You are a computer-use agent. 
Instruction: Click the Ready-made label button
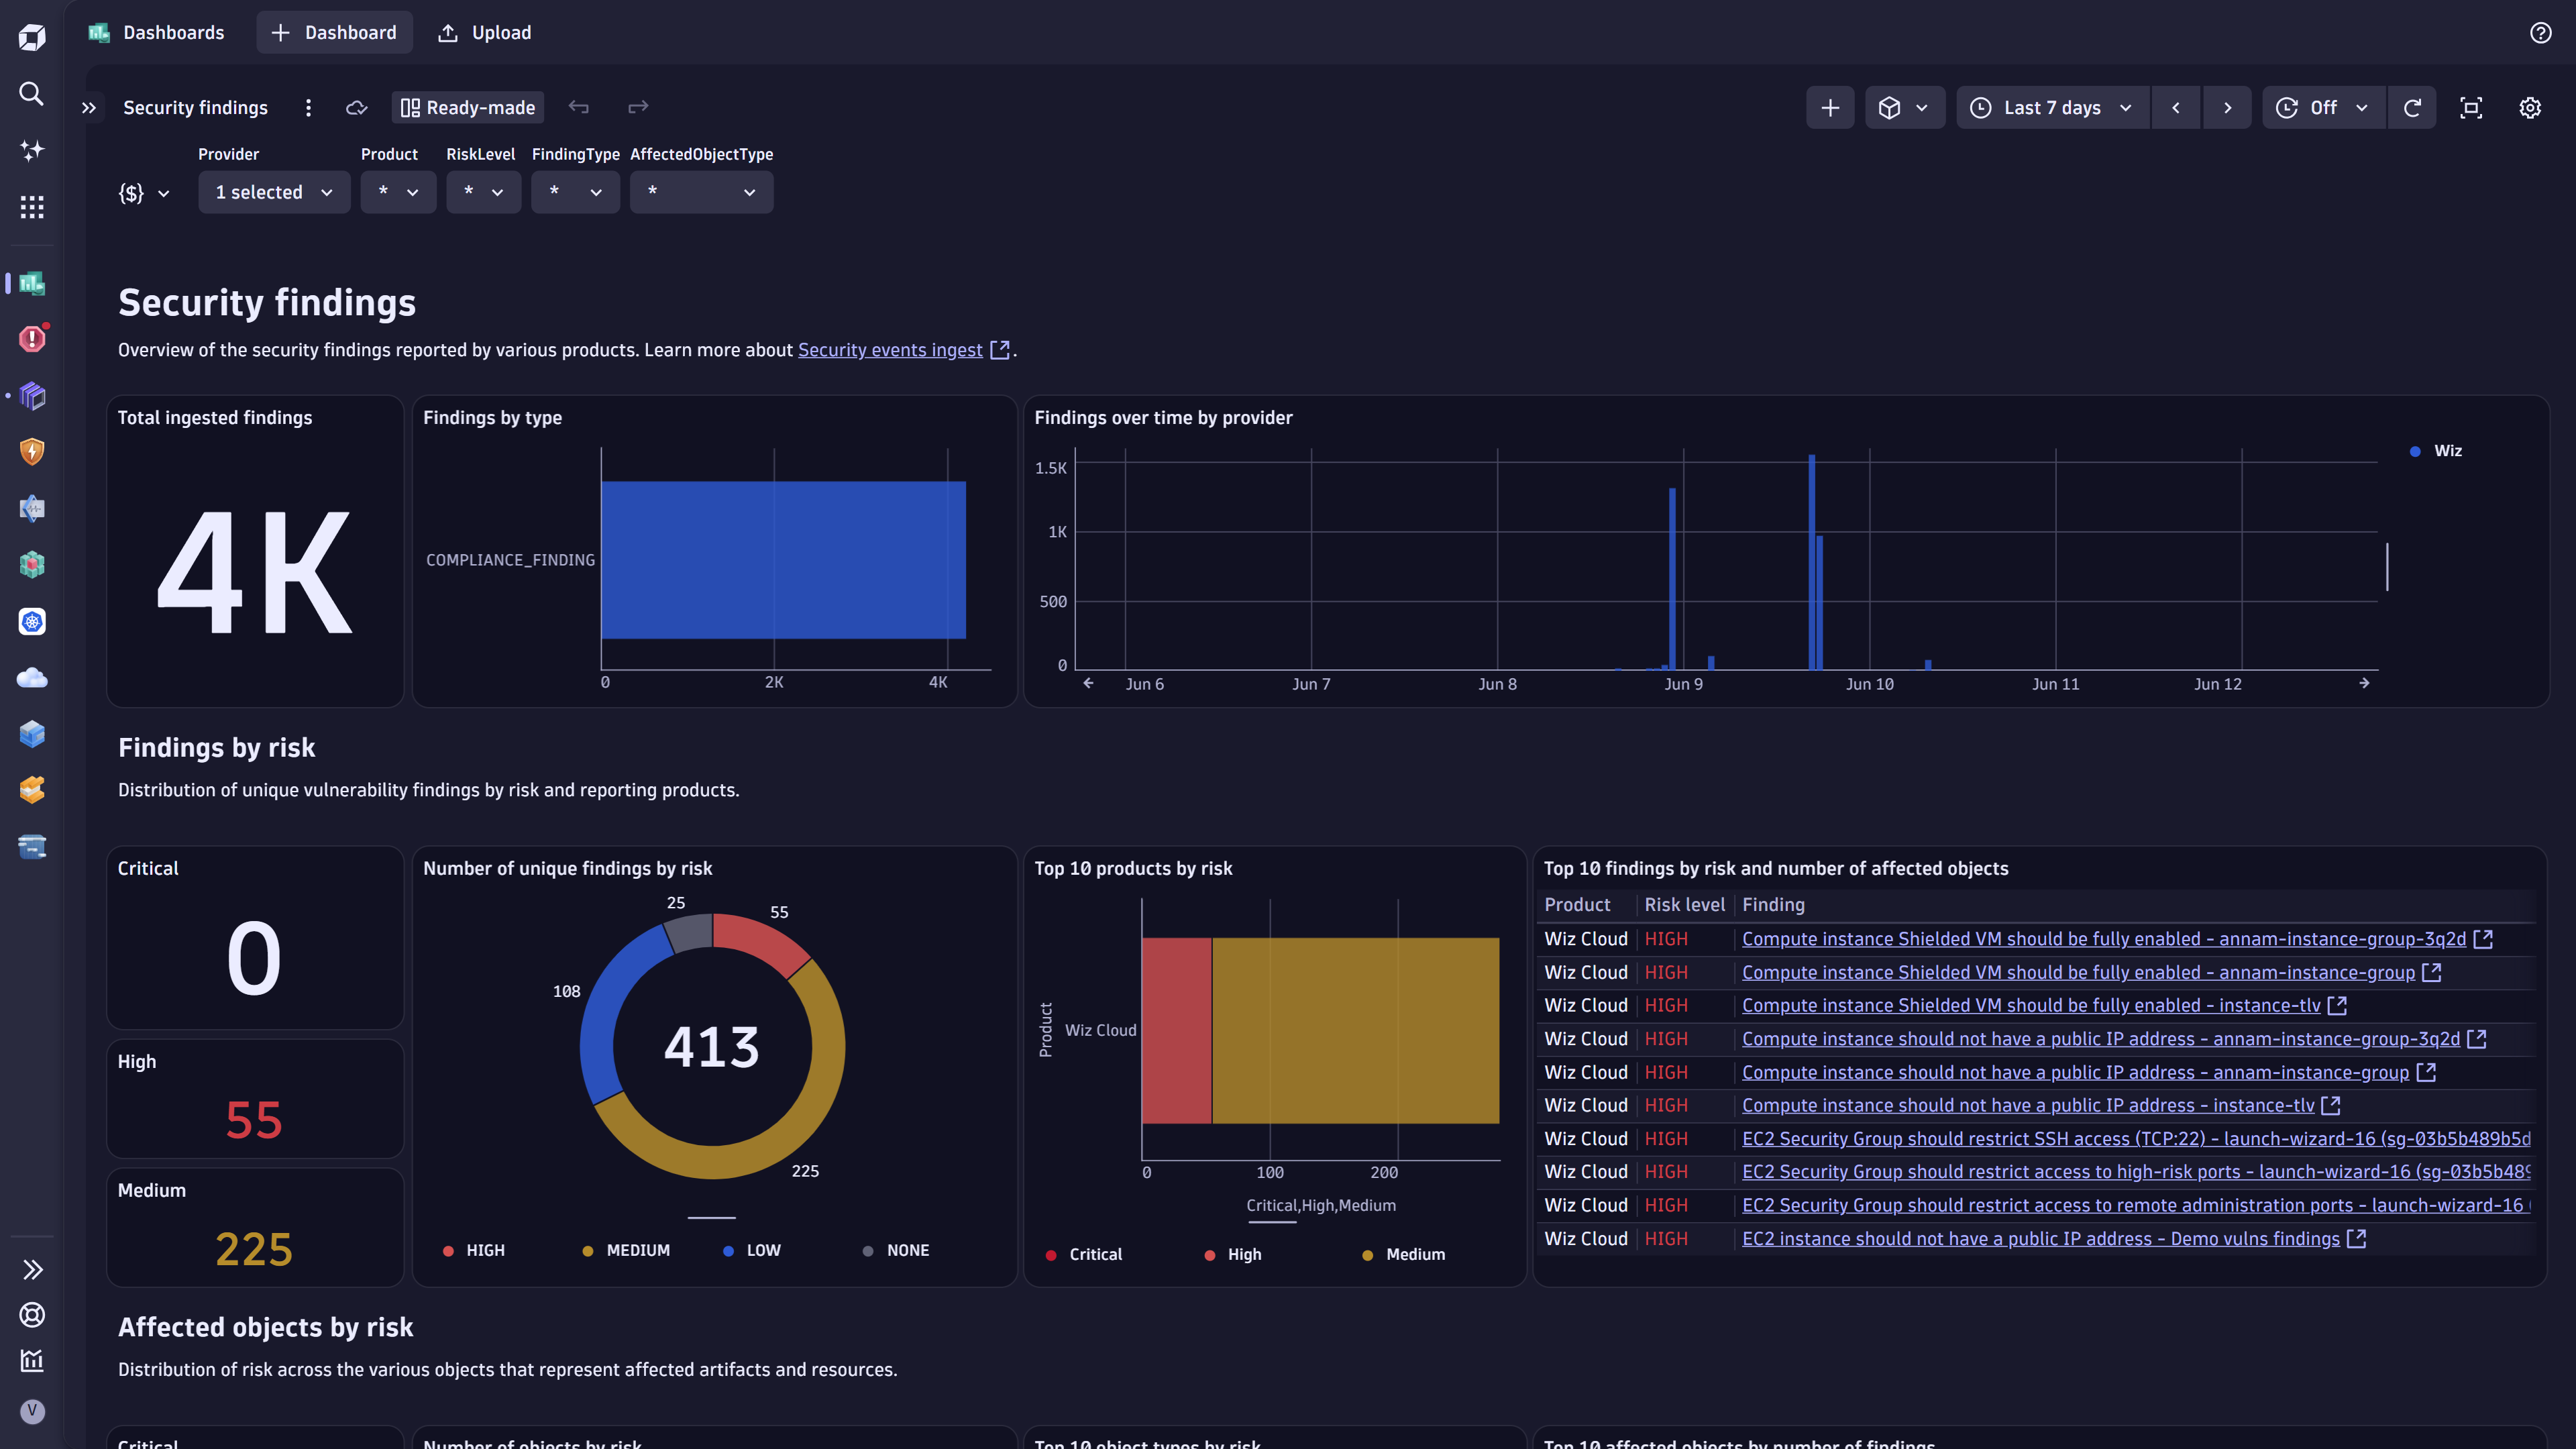pyautogui.click(x=468, y=107)
